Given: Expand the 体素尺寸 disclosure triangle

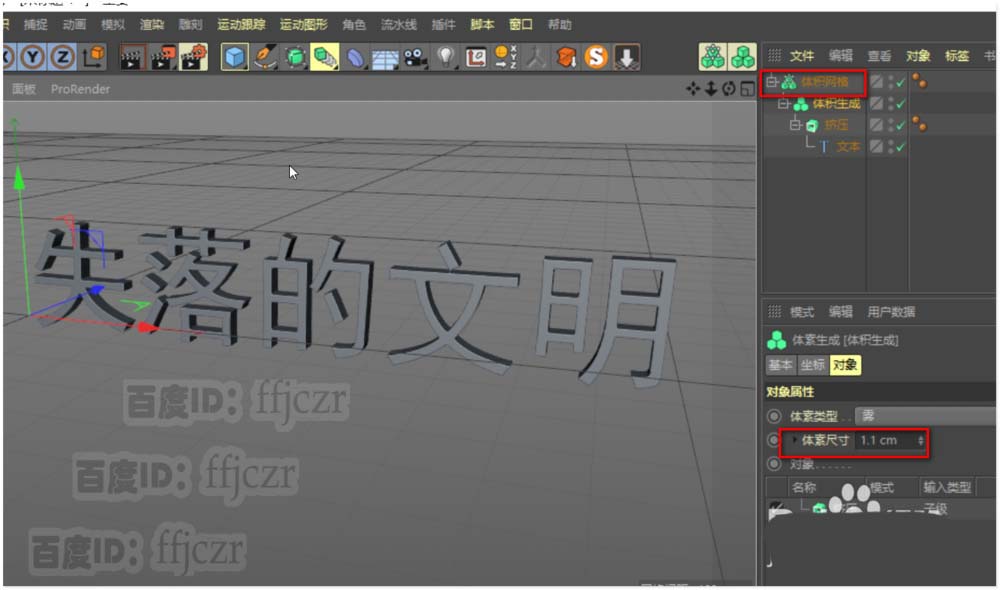Looking at the screenshot, I should tap(795, 440).
